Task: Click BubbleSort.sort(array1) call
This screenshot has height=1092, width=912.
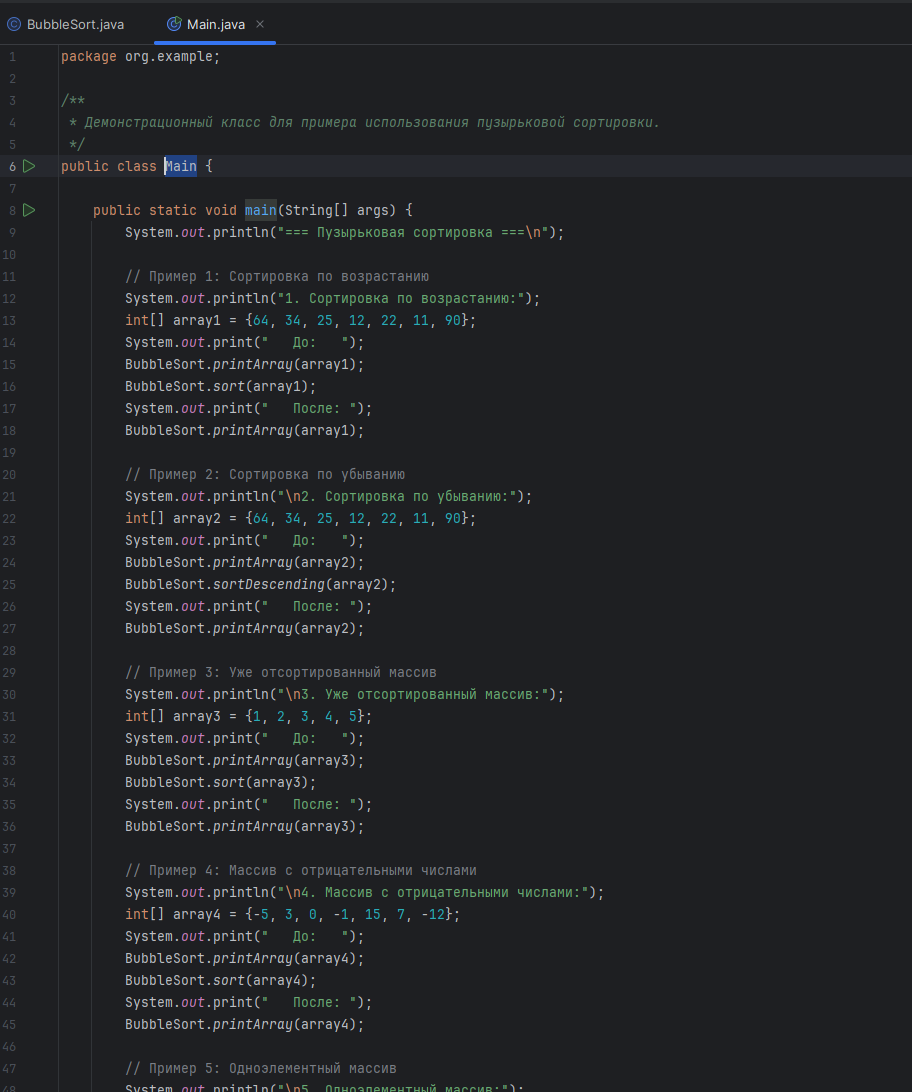Action: tap(221, 387)
